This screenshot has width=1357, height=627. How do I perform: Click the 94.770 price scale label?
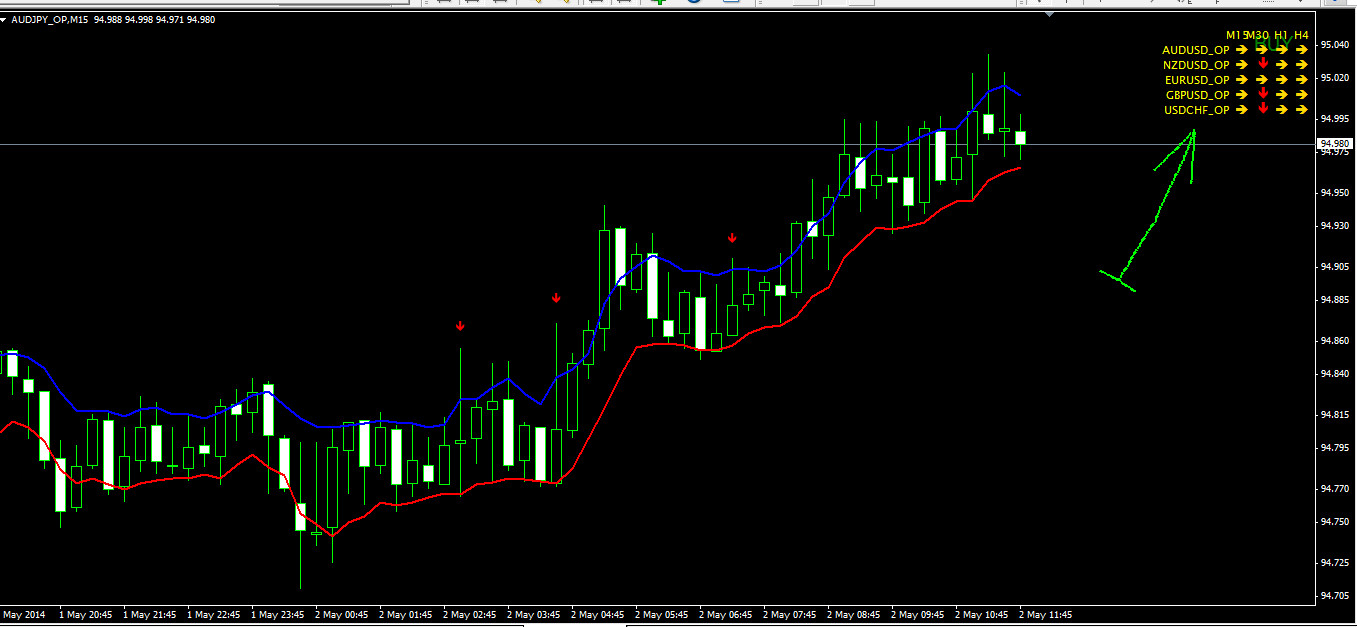(1335, 488)
